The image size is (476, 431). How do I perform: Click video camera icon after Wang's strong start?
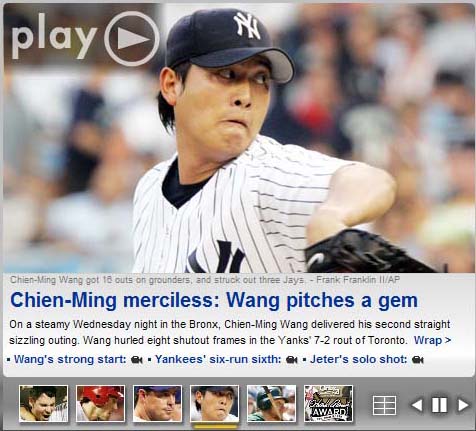[137, 360]
